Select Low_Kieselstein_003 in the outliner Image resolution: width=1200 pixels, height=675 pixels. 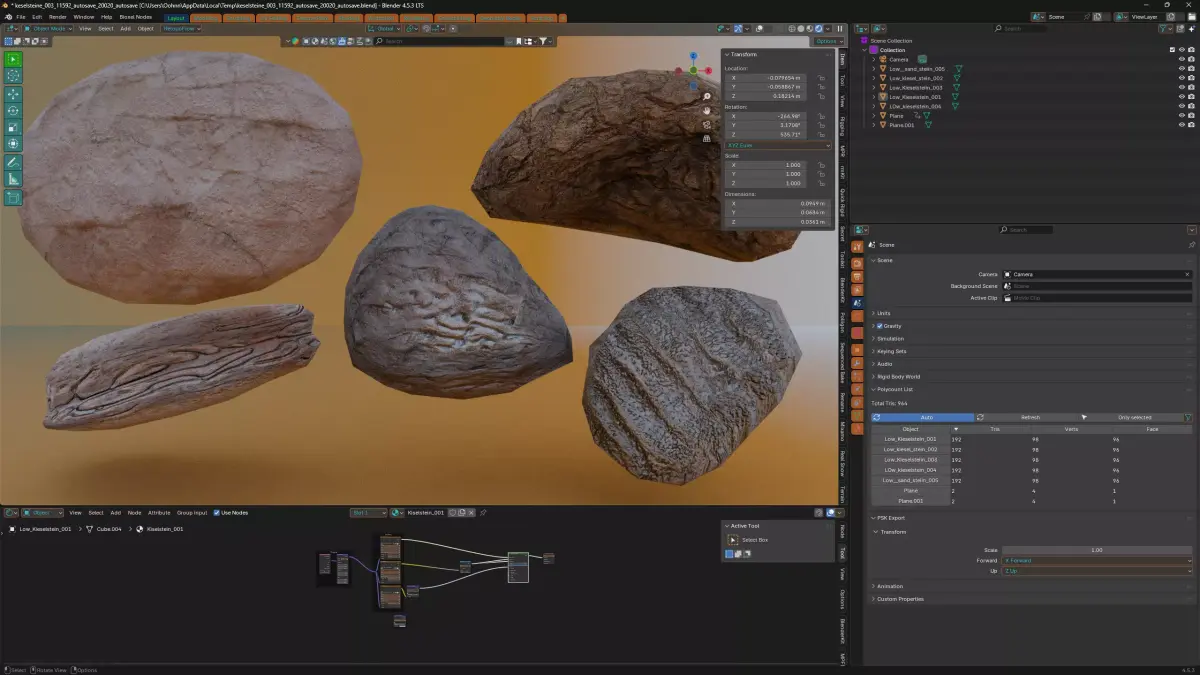(x=915, y=88)
